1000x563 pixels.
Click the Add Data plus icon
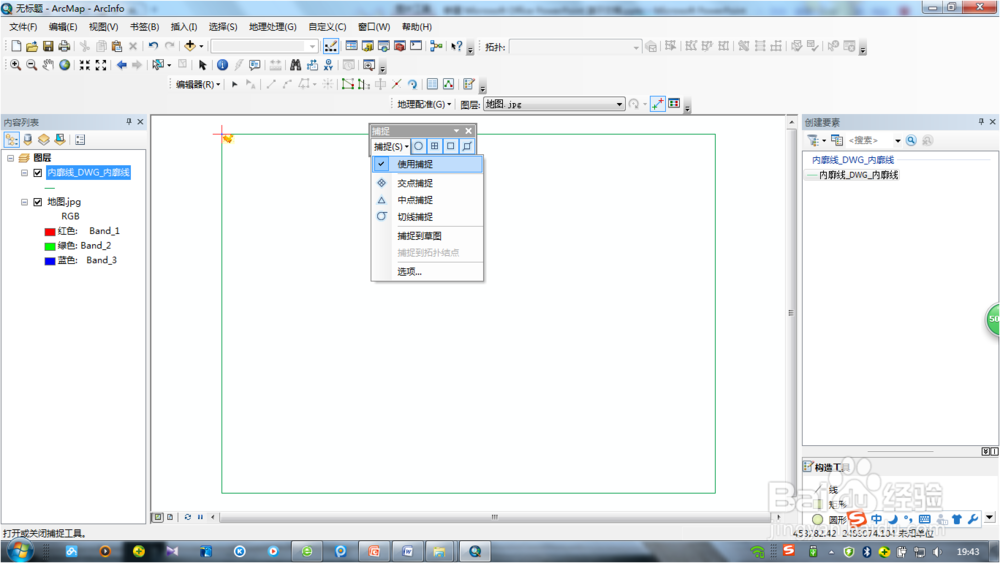(189, 46)
